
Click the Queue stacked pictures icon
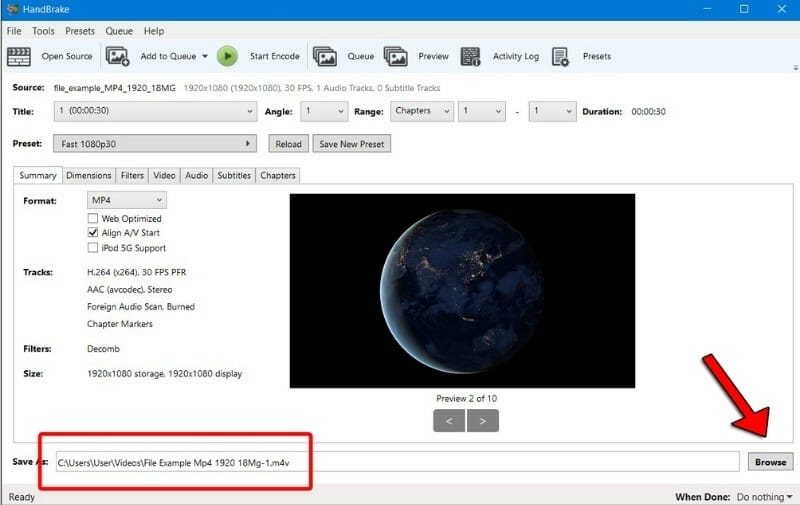pyautogui.click(x=325, y=56)
